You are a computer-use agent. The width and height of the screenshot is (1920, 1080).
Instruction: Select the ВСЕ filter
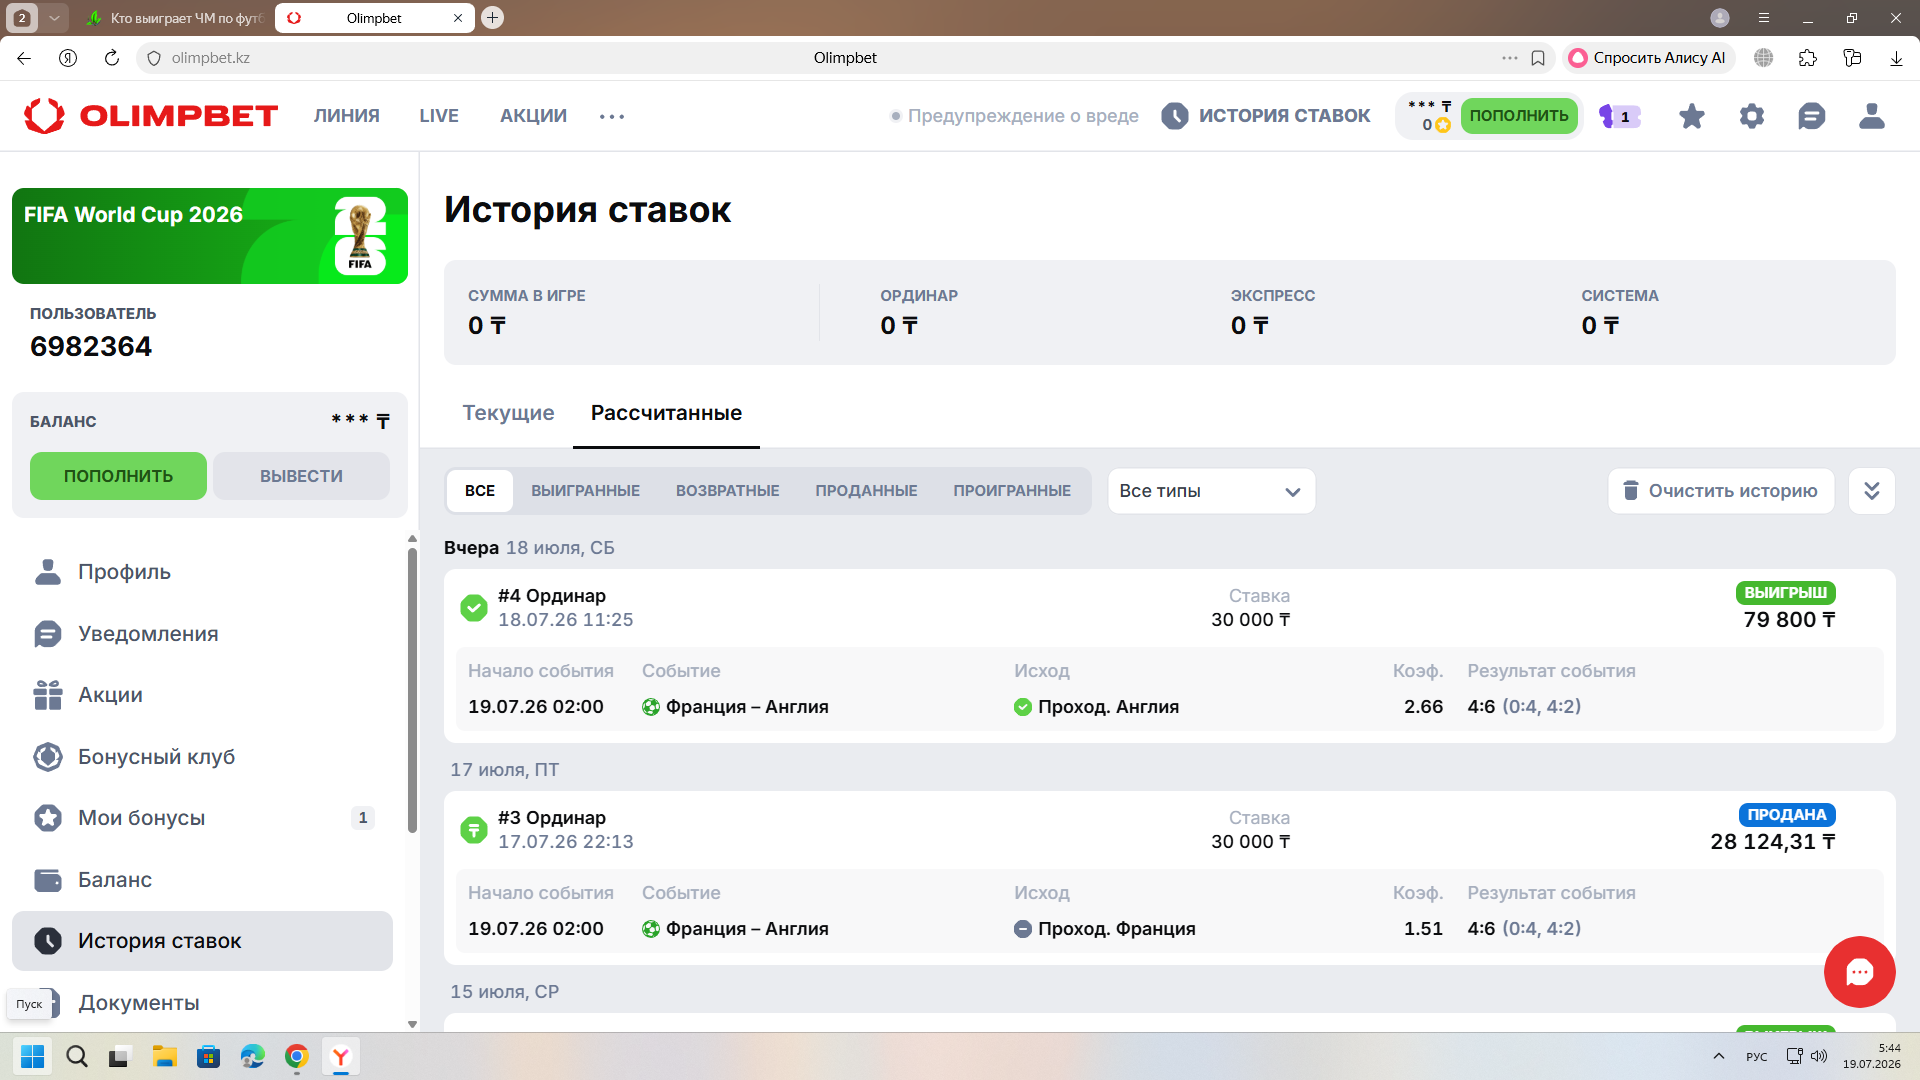point(480,491)
